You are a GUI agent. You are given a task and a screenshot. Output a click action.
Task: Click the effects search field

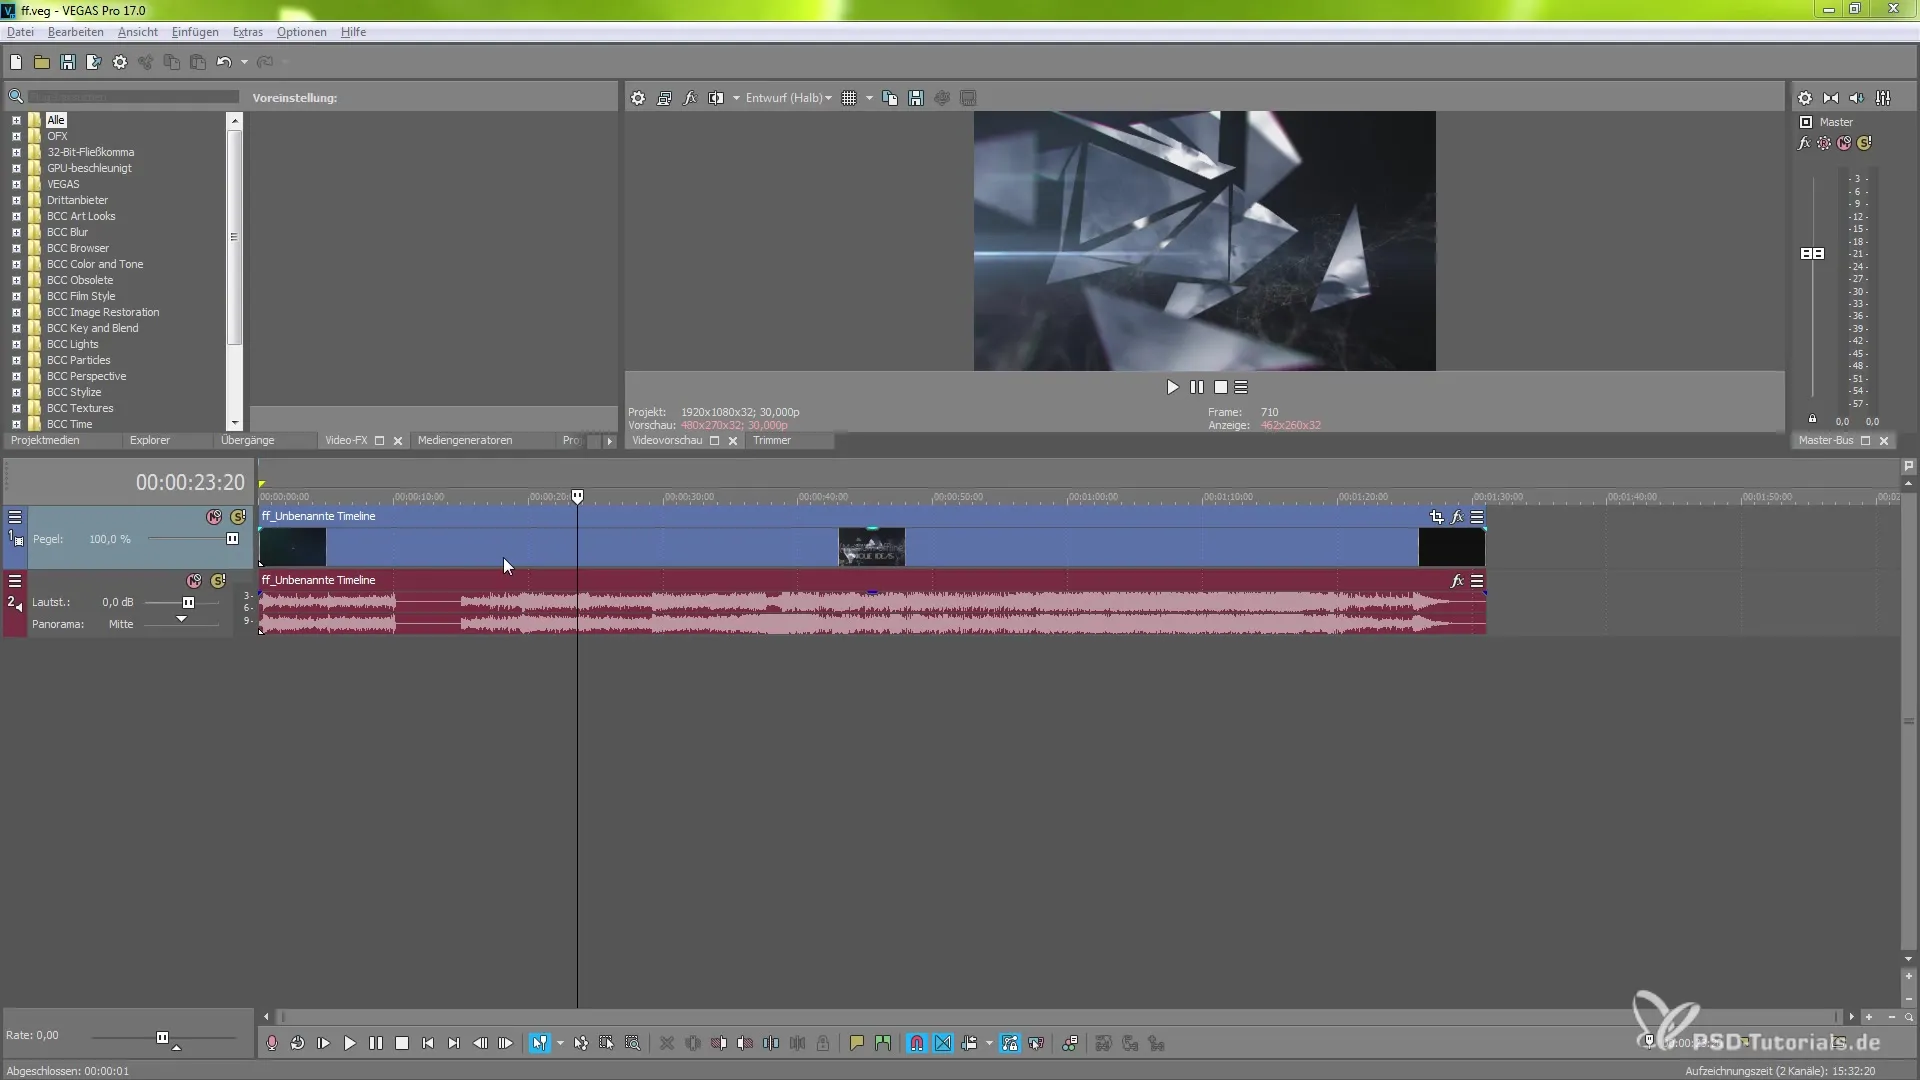(x=133, y=97)
